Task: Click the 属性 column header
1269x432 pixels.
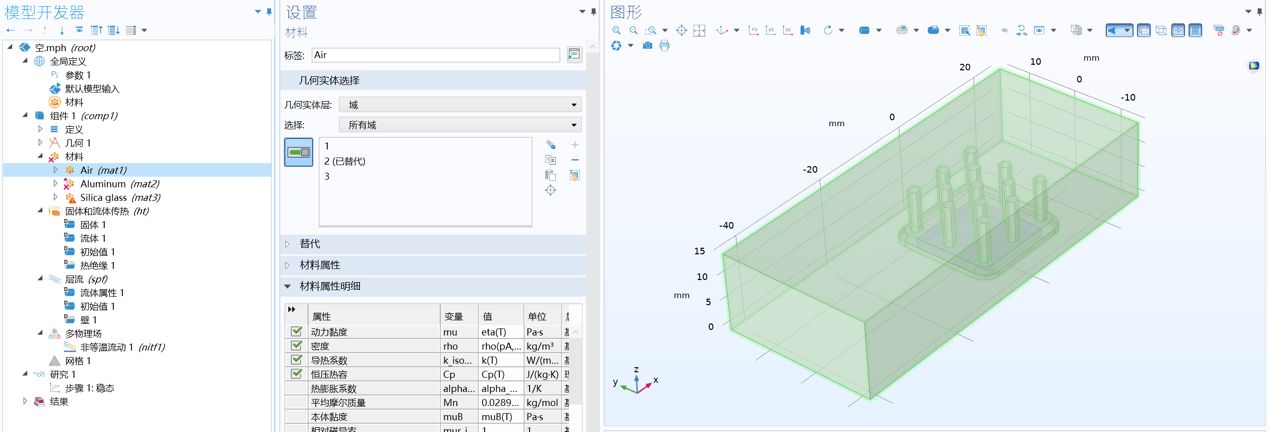Action: [x=373, y=315]
